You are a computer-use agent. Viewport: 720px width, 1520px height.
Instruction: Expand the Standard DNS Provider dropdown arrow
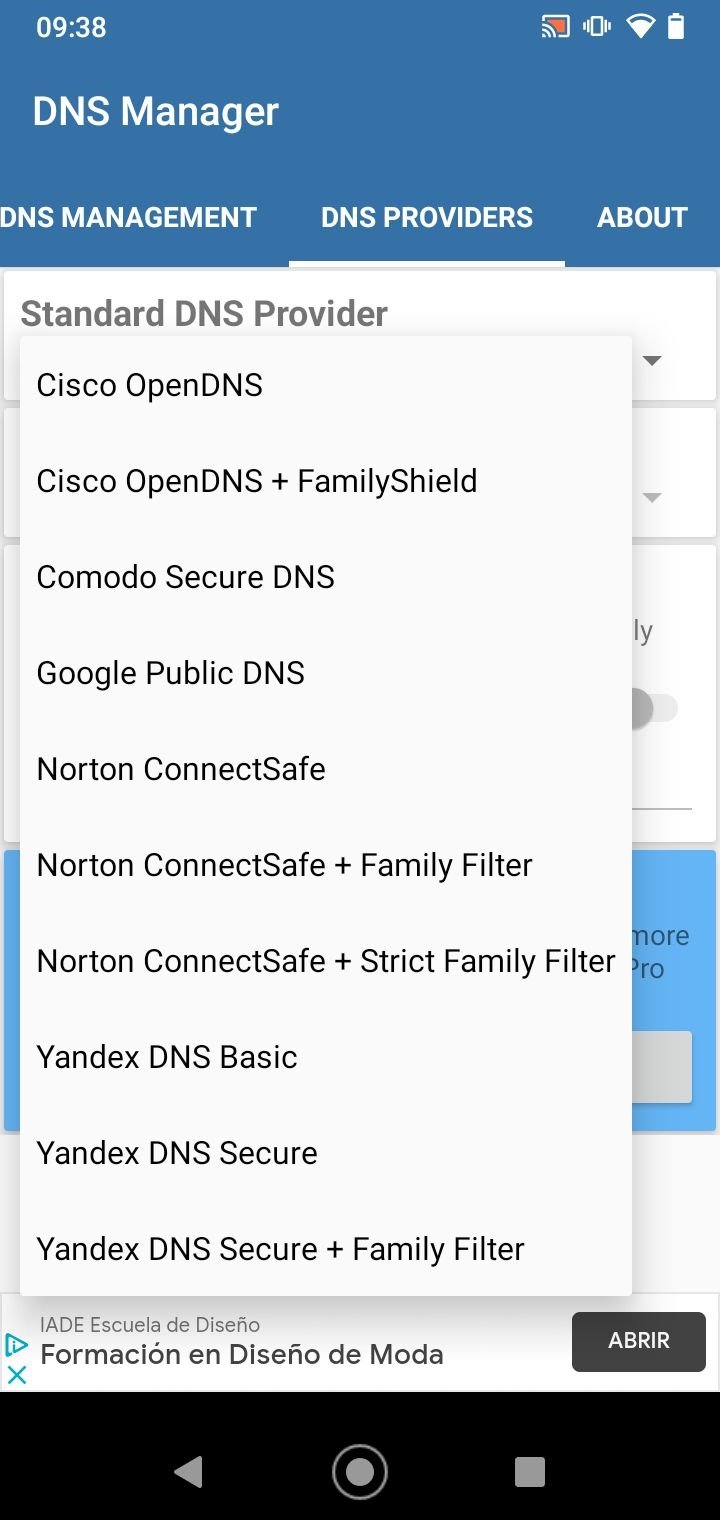[x=652, y=361]
